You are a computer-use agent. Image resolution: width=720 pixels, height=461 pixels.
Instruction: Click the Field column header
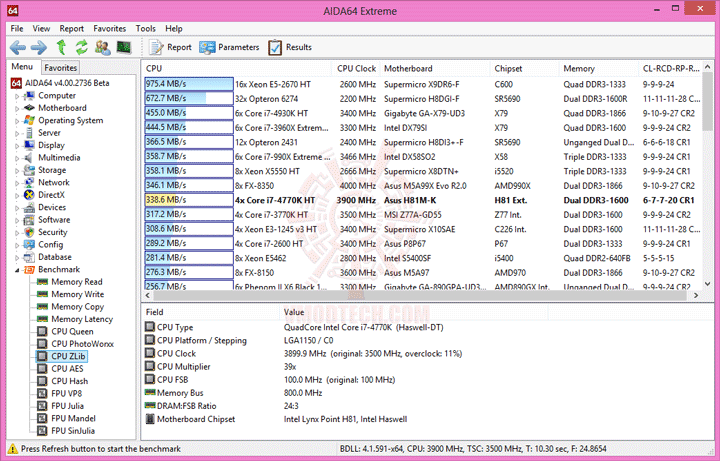[210, 312]
